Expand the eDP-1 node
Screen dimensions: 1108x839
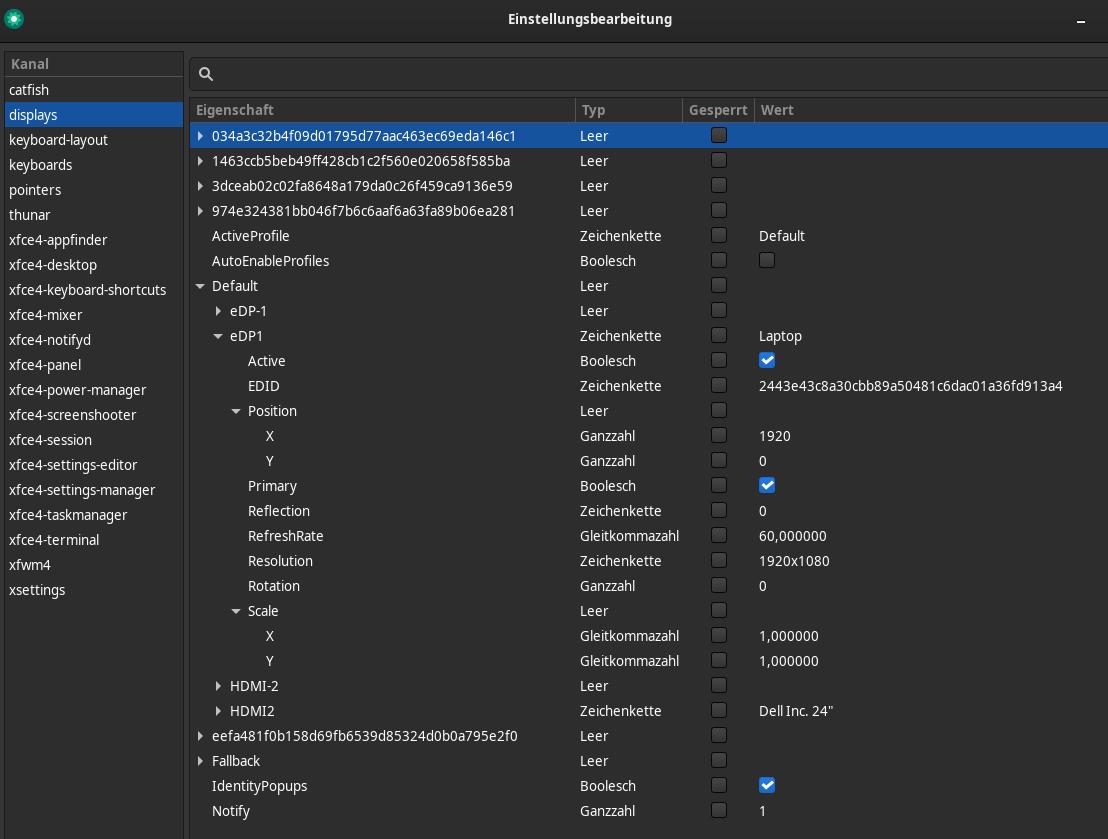coord(218,311)
